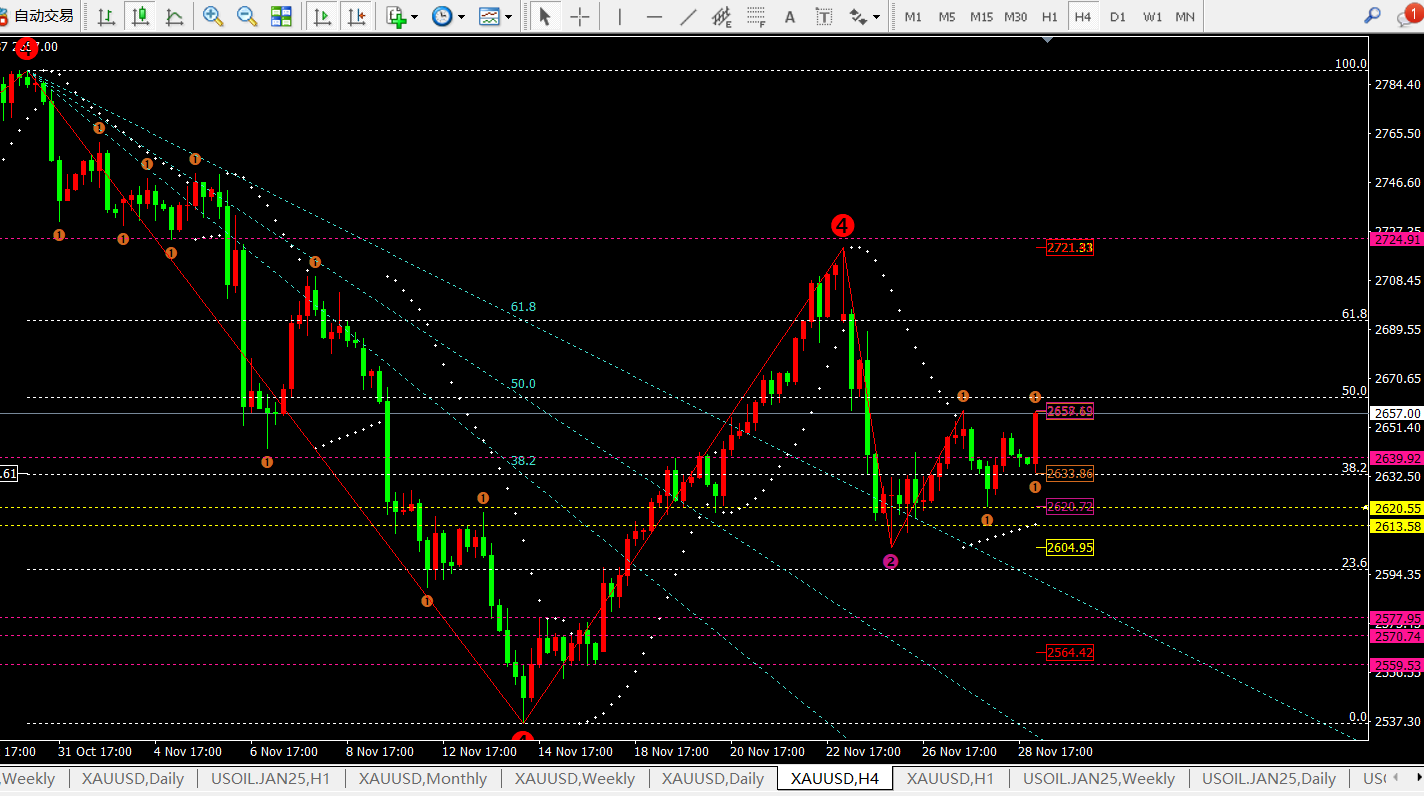Expand the indicators dropdown arrow
This screenshot has height=796, width=1424.
[x=415, y=16]
